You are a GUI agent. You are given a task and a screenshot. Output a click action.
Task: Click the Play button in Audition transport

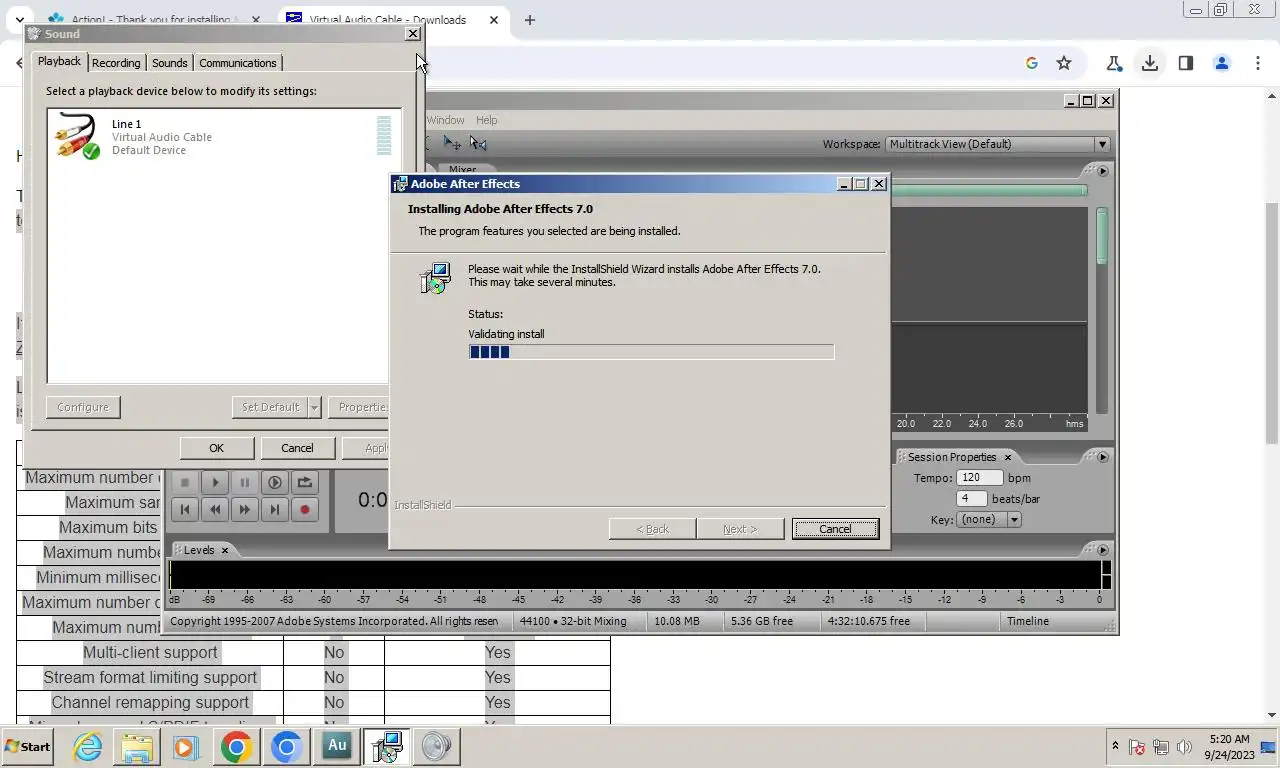point(215,482)
